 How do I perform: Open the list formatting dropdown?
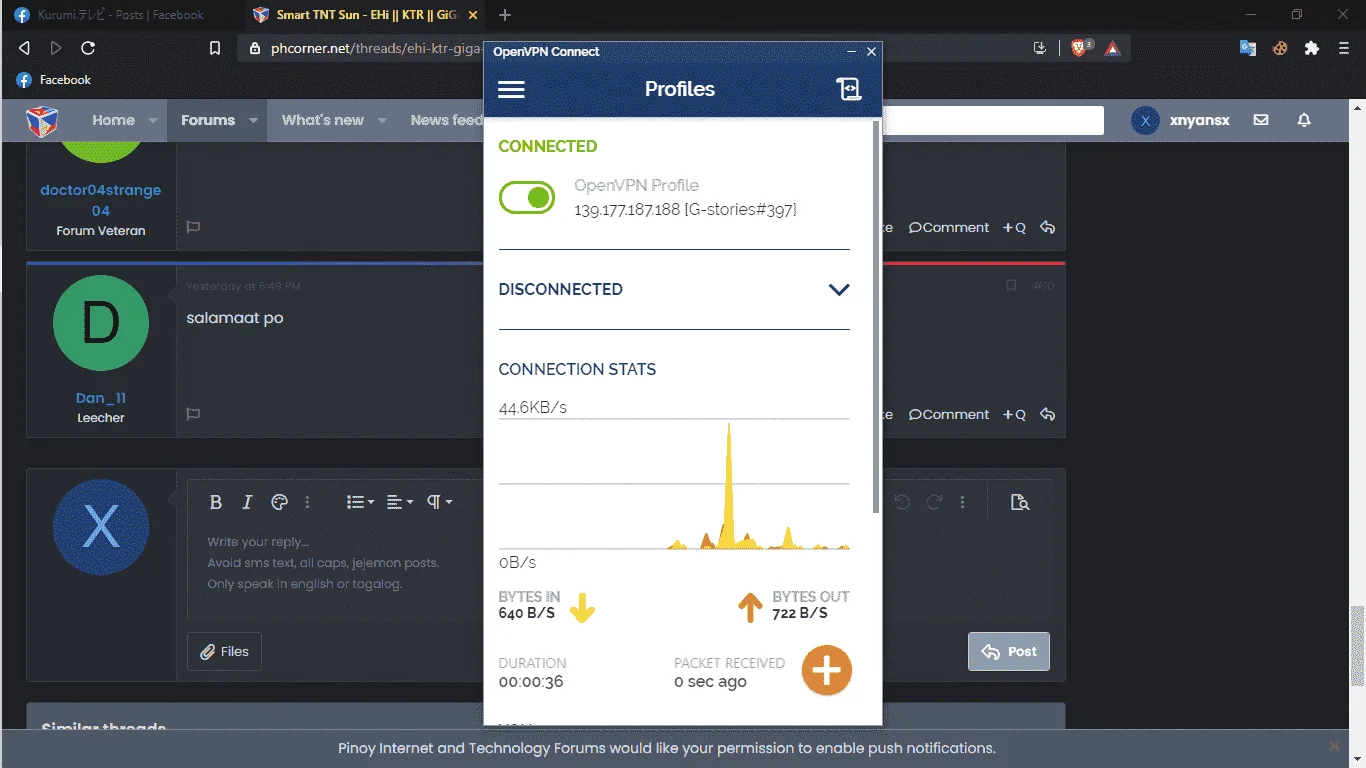pyautogui.click(x=360, y=502)
